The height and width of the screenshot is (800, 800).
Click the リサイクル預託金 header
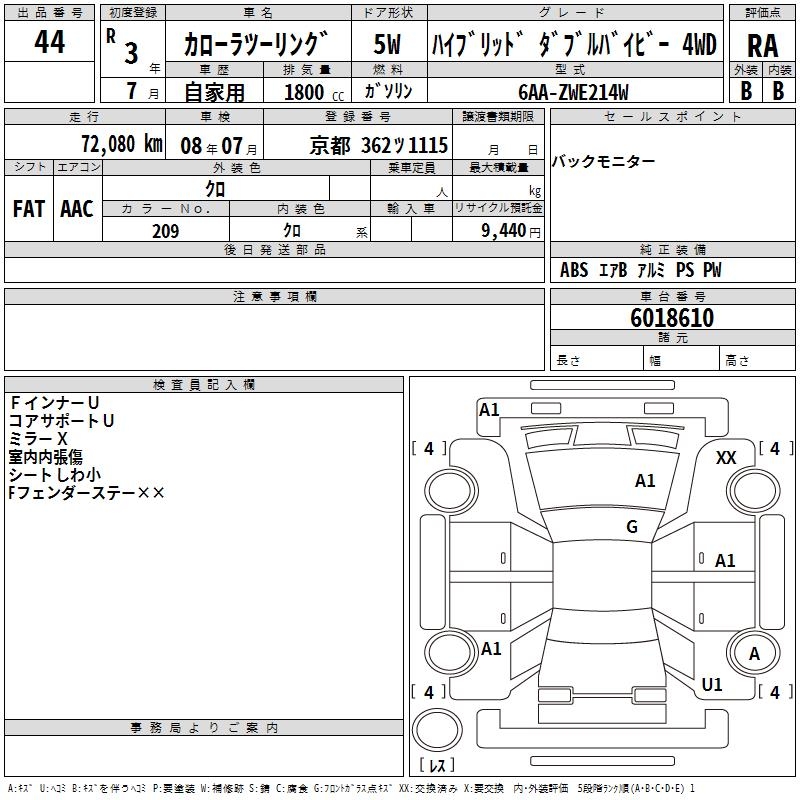click(x=498, y=208)
